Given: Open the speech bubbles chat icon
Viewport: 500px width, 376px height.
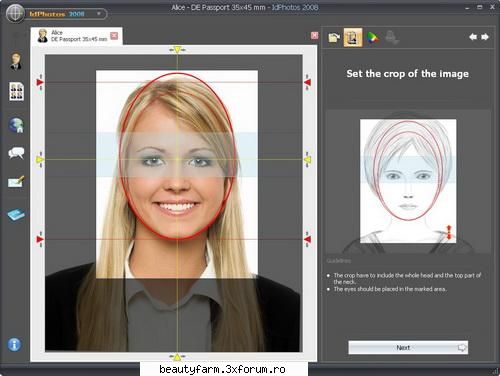Looking at the screenshot, I should (x=16, y=153).
